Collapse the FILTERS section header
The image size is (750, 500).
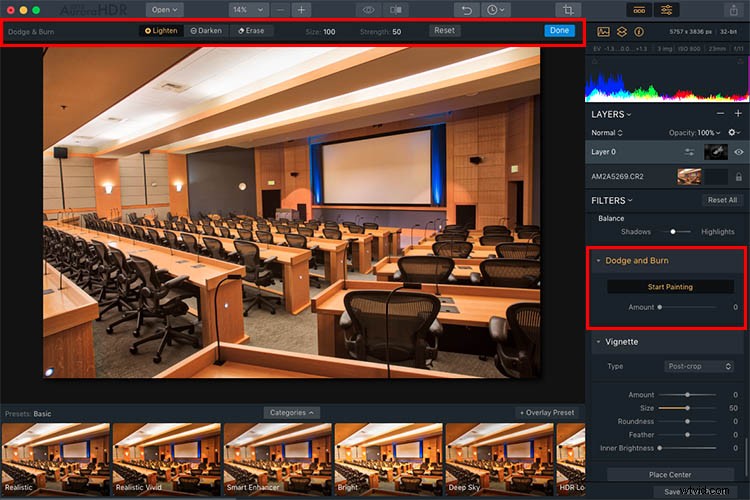612,200
